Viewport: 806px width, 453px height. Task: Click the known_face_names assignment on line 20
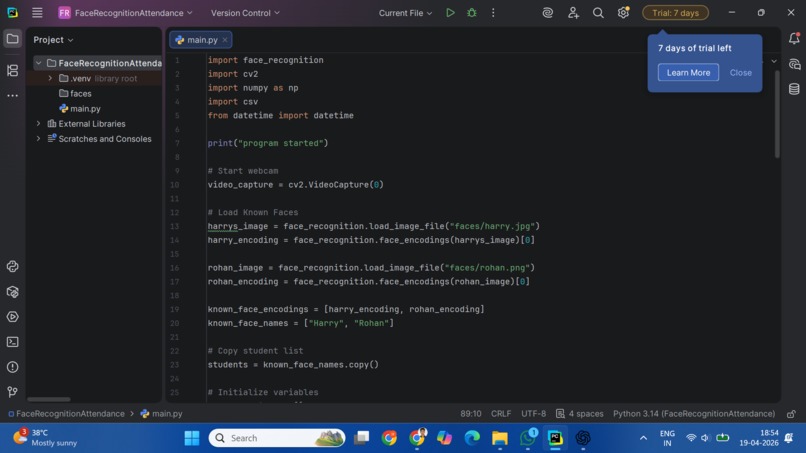click(301, 323)
